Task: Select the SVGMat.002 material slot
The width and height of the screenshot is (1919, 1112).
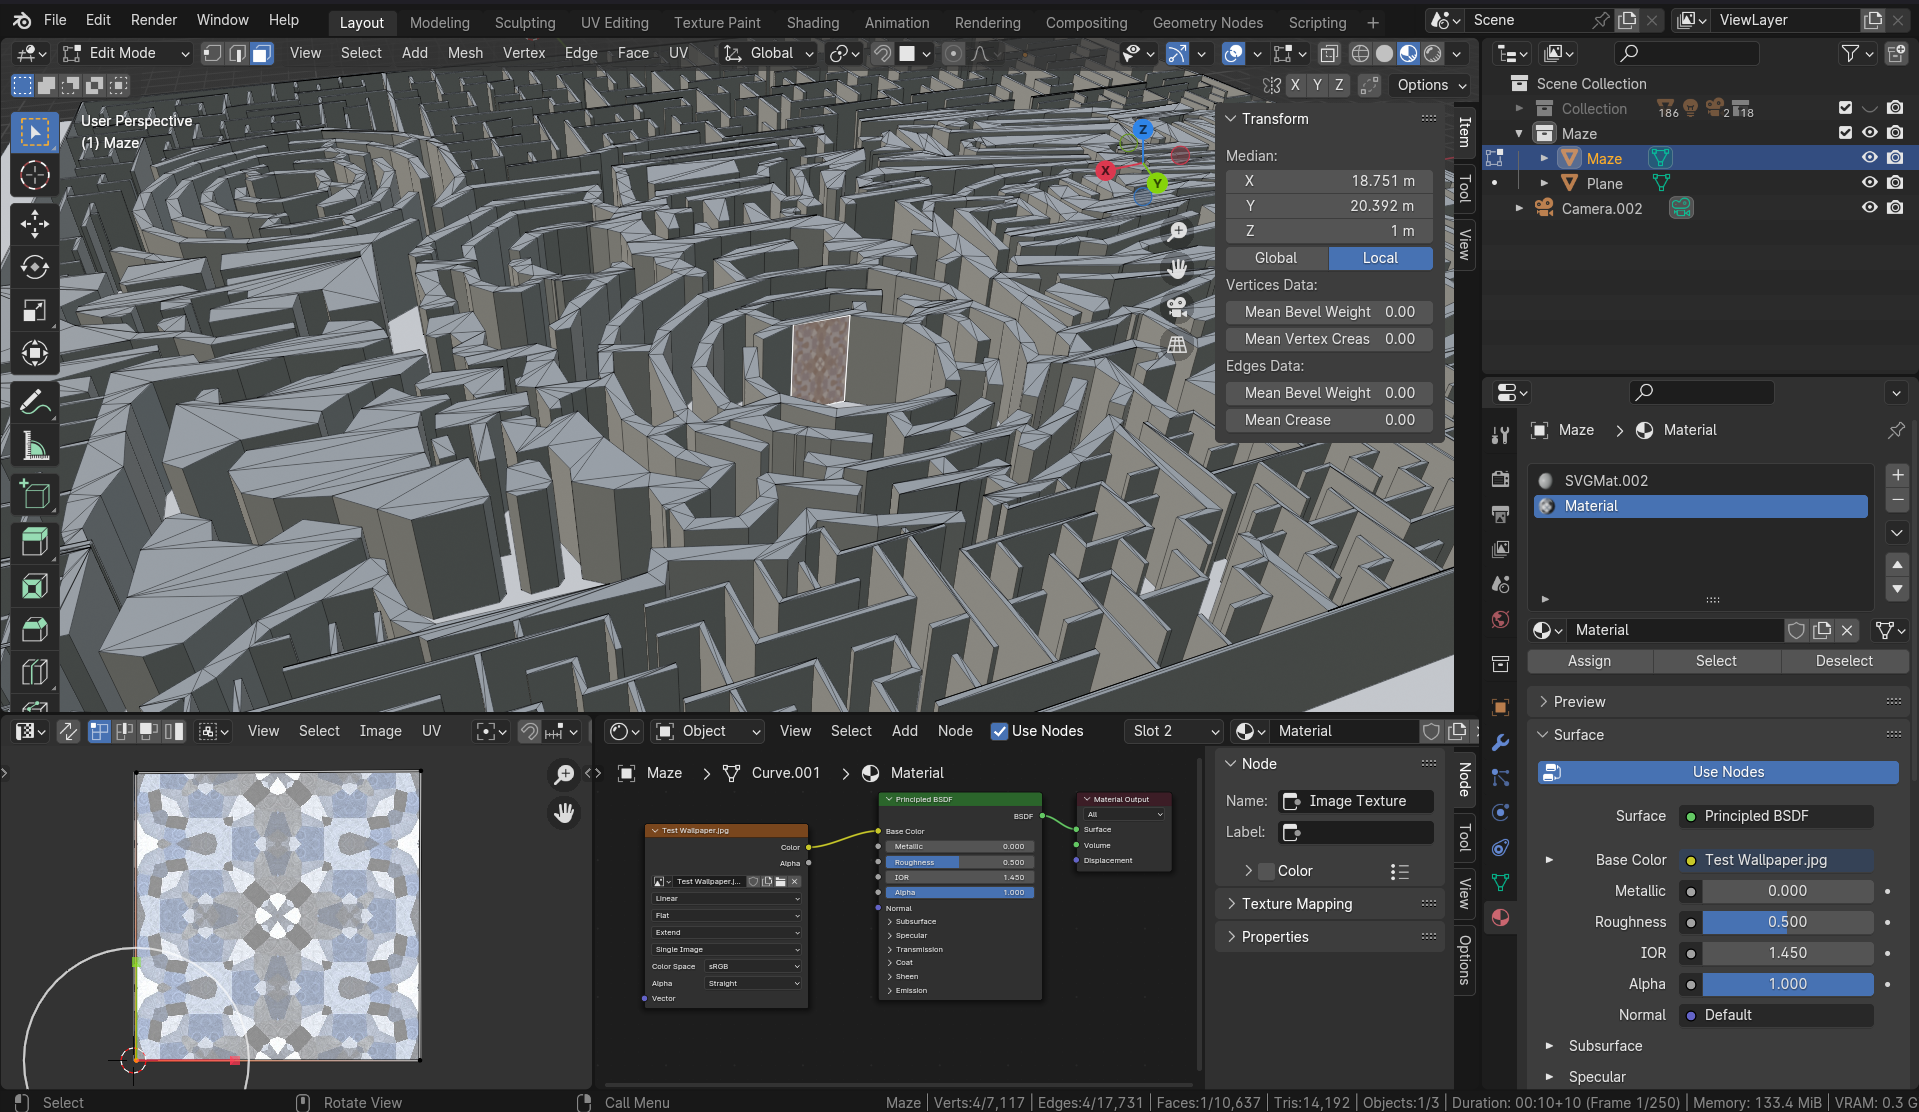Action: 1700,481
